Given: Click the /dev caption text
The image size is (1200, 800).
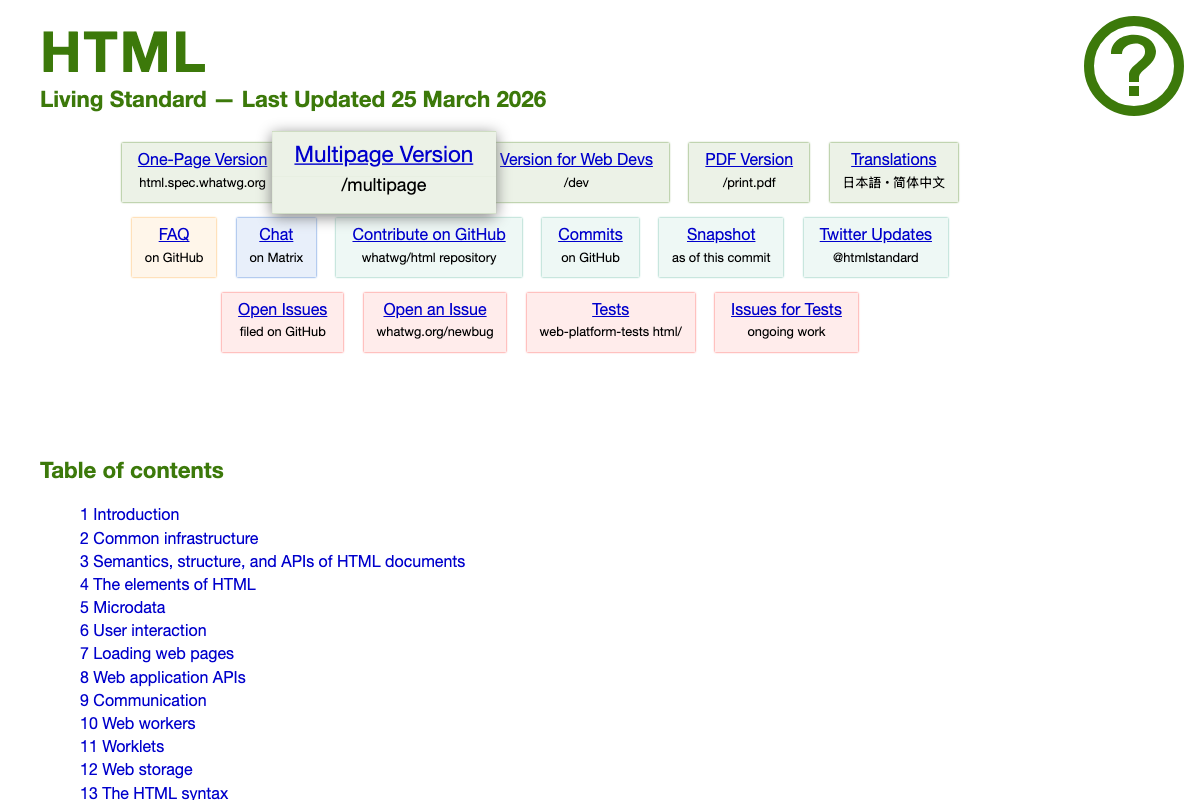Looking at the screenshot, I should click(576, 183).
